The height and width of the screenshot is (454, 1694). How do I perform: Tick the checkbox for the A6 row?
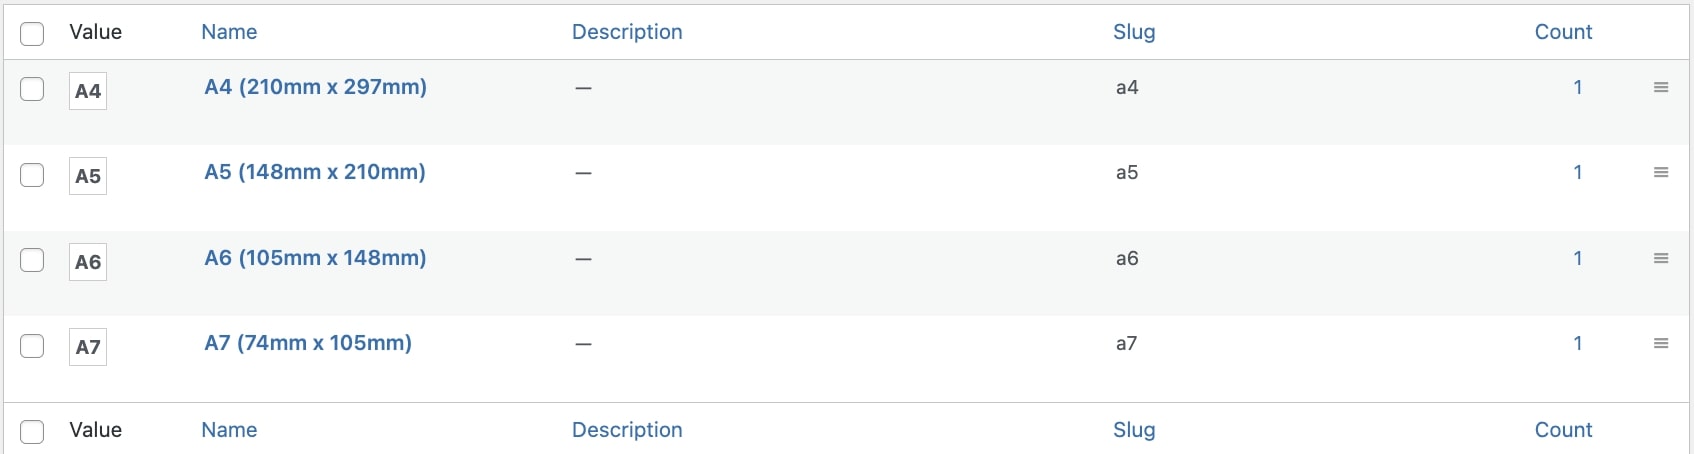(32, 260)
